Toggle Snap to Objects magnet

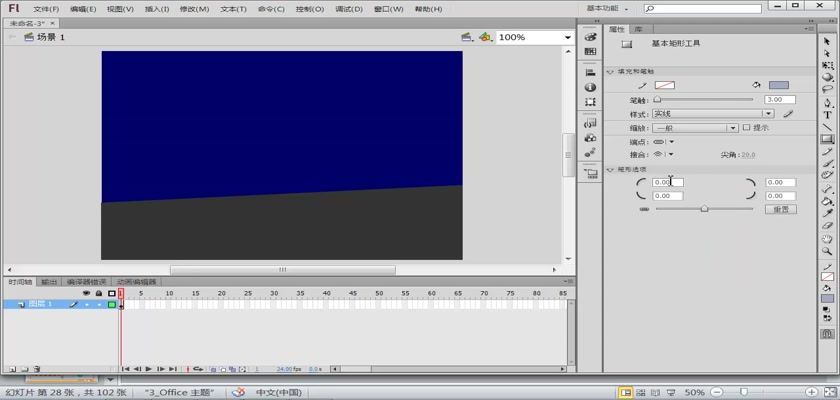pos(827,333)
